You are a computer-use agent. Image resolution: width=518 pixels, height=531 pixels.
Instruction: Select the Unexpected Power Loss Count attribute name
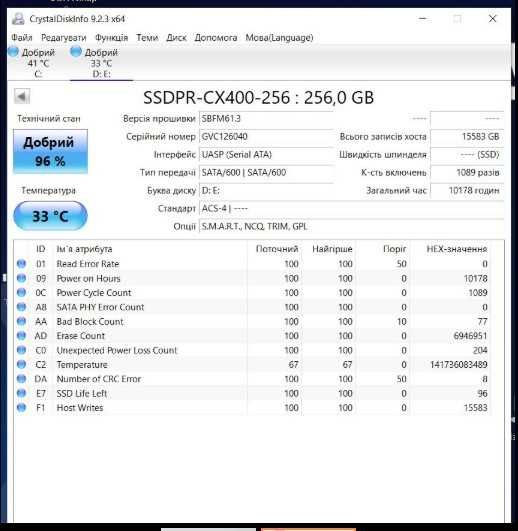click(117, 350)
